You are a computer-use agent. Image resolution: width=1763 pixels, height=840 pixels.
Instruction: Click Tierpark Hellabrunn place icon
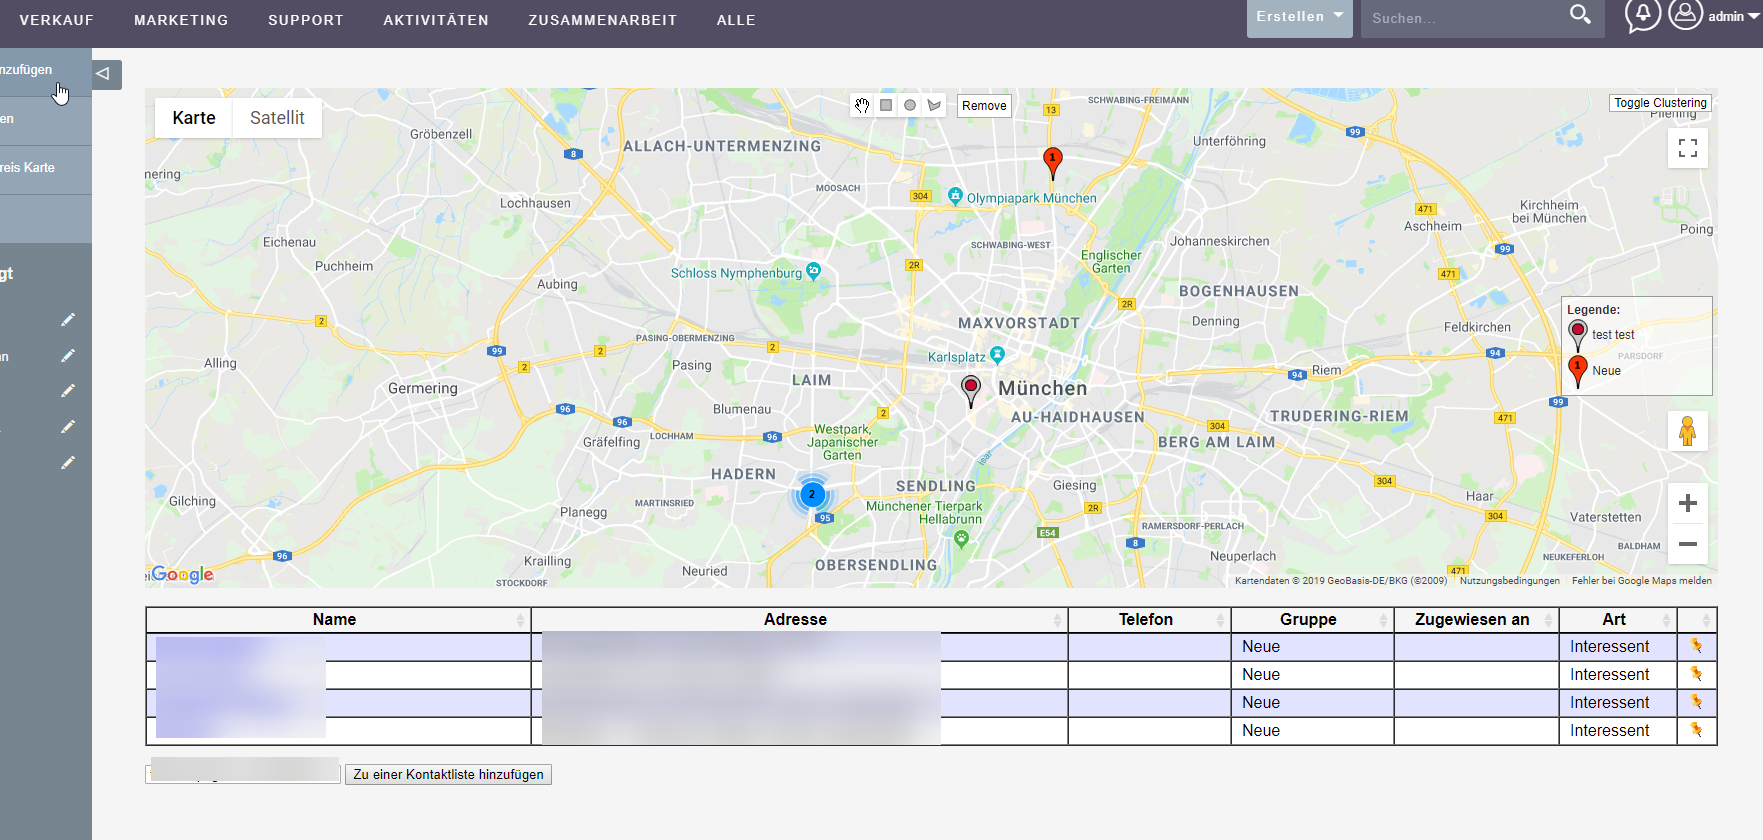[961, 539]
